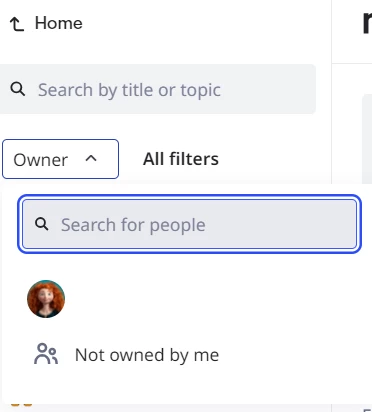Click the magnifier icon in people search

click(x=42, y=224)
